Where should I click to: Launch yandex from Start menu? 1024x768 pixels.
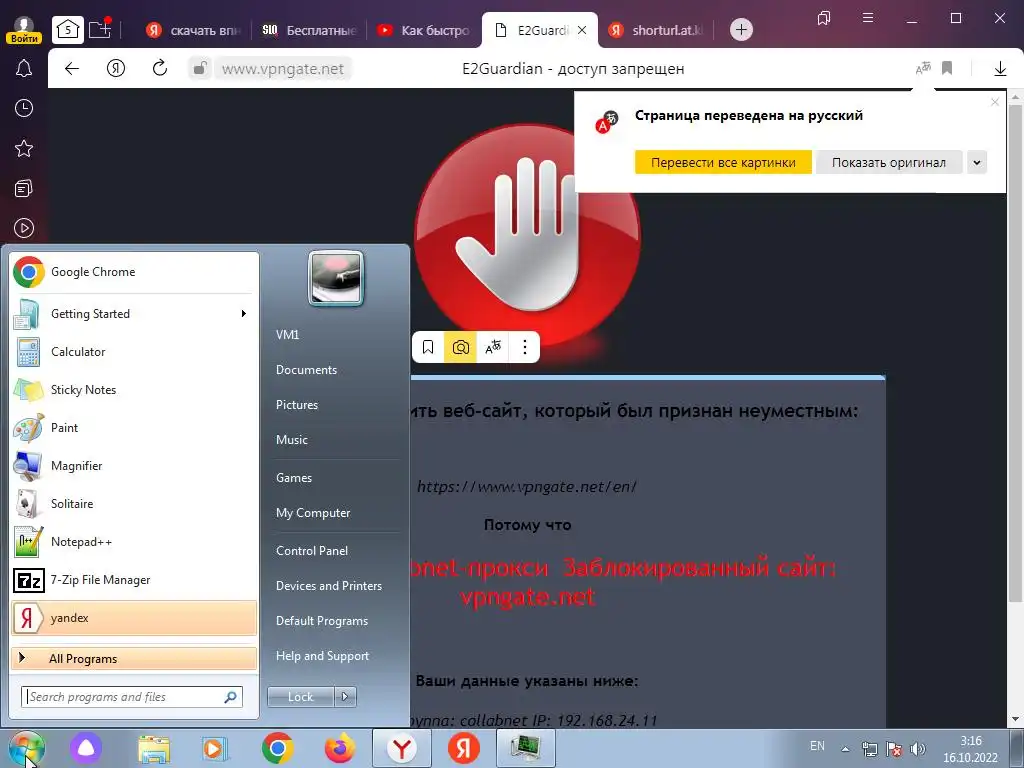pyautogui.click(x=134, y=618)
